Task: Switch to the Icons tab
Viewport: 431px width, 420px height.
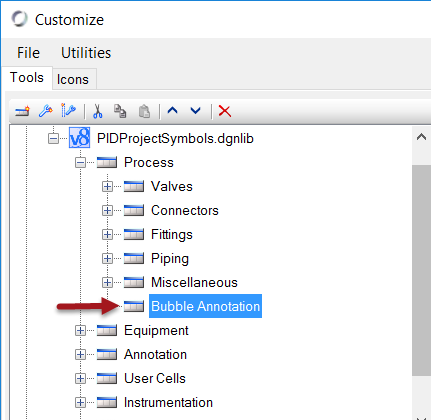Action: coord(73,79)
